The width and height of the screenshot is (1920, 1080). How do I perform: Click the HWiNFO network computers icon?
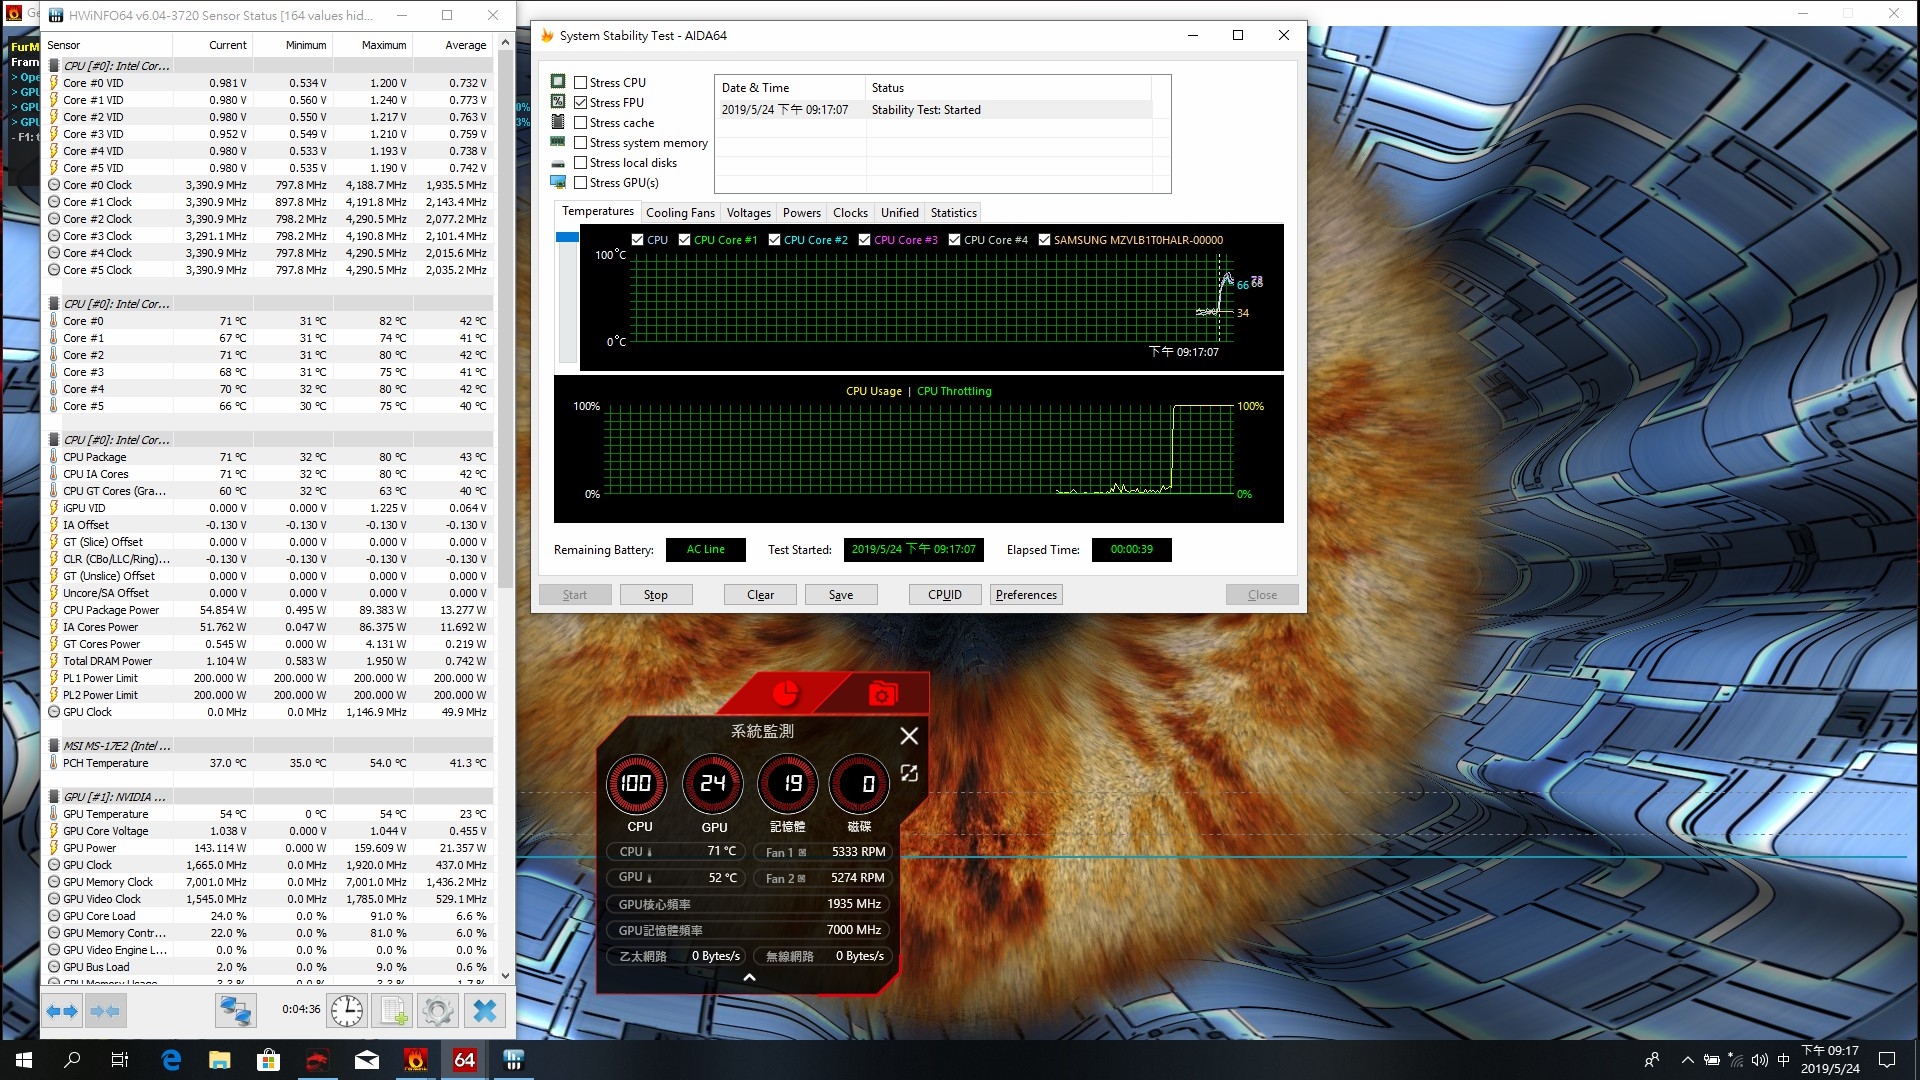[235, 1010]
